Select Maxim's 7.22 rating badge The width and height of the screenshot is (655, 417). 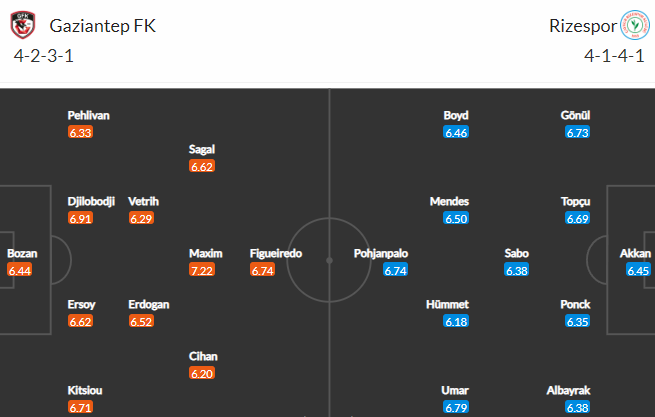click(x=202, y=270)
